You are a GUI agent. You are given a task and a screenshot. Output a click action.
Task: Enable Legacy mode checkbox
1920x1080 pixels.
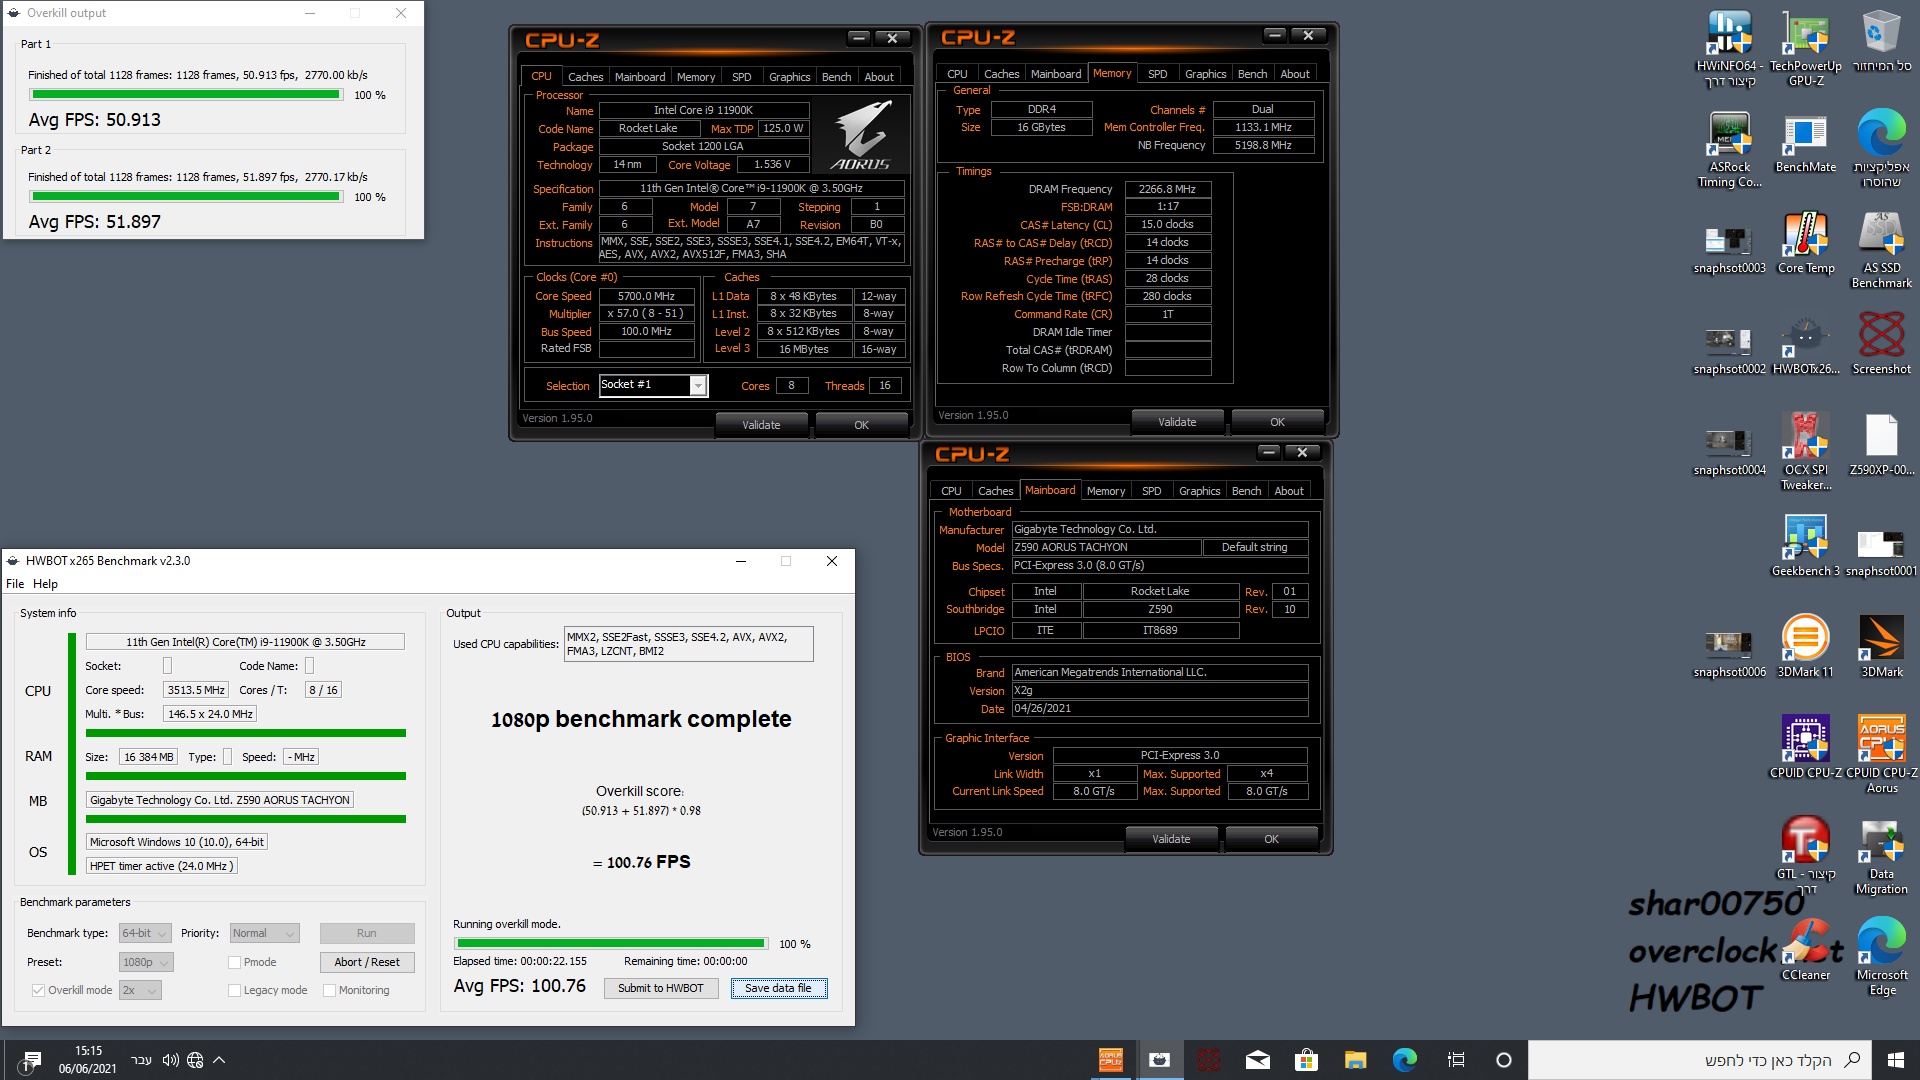(234, 990)
